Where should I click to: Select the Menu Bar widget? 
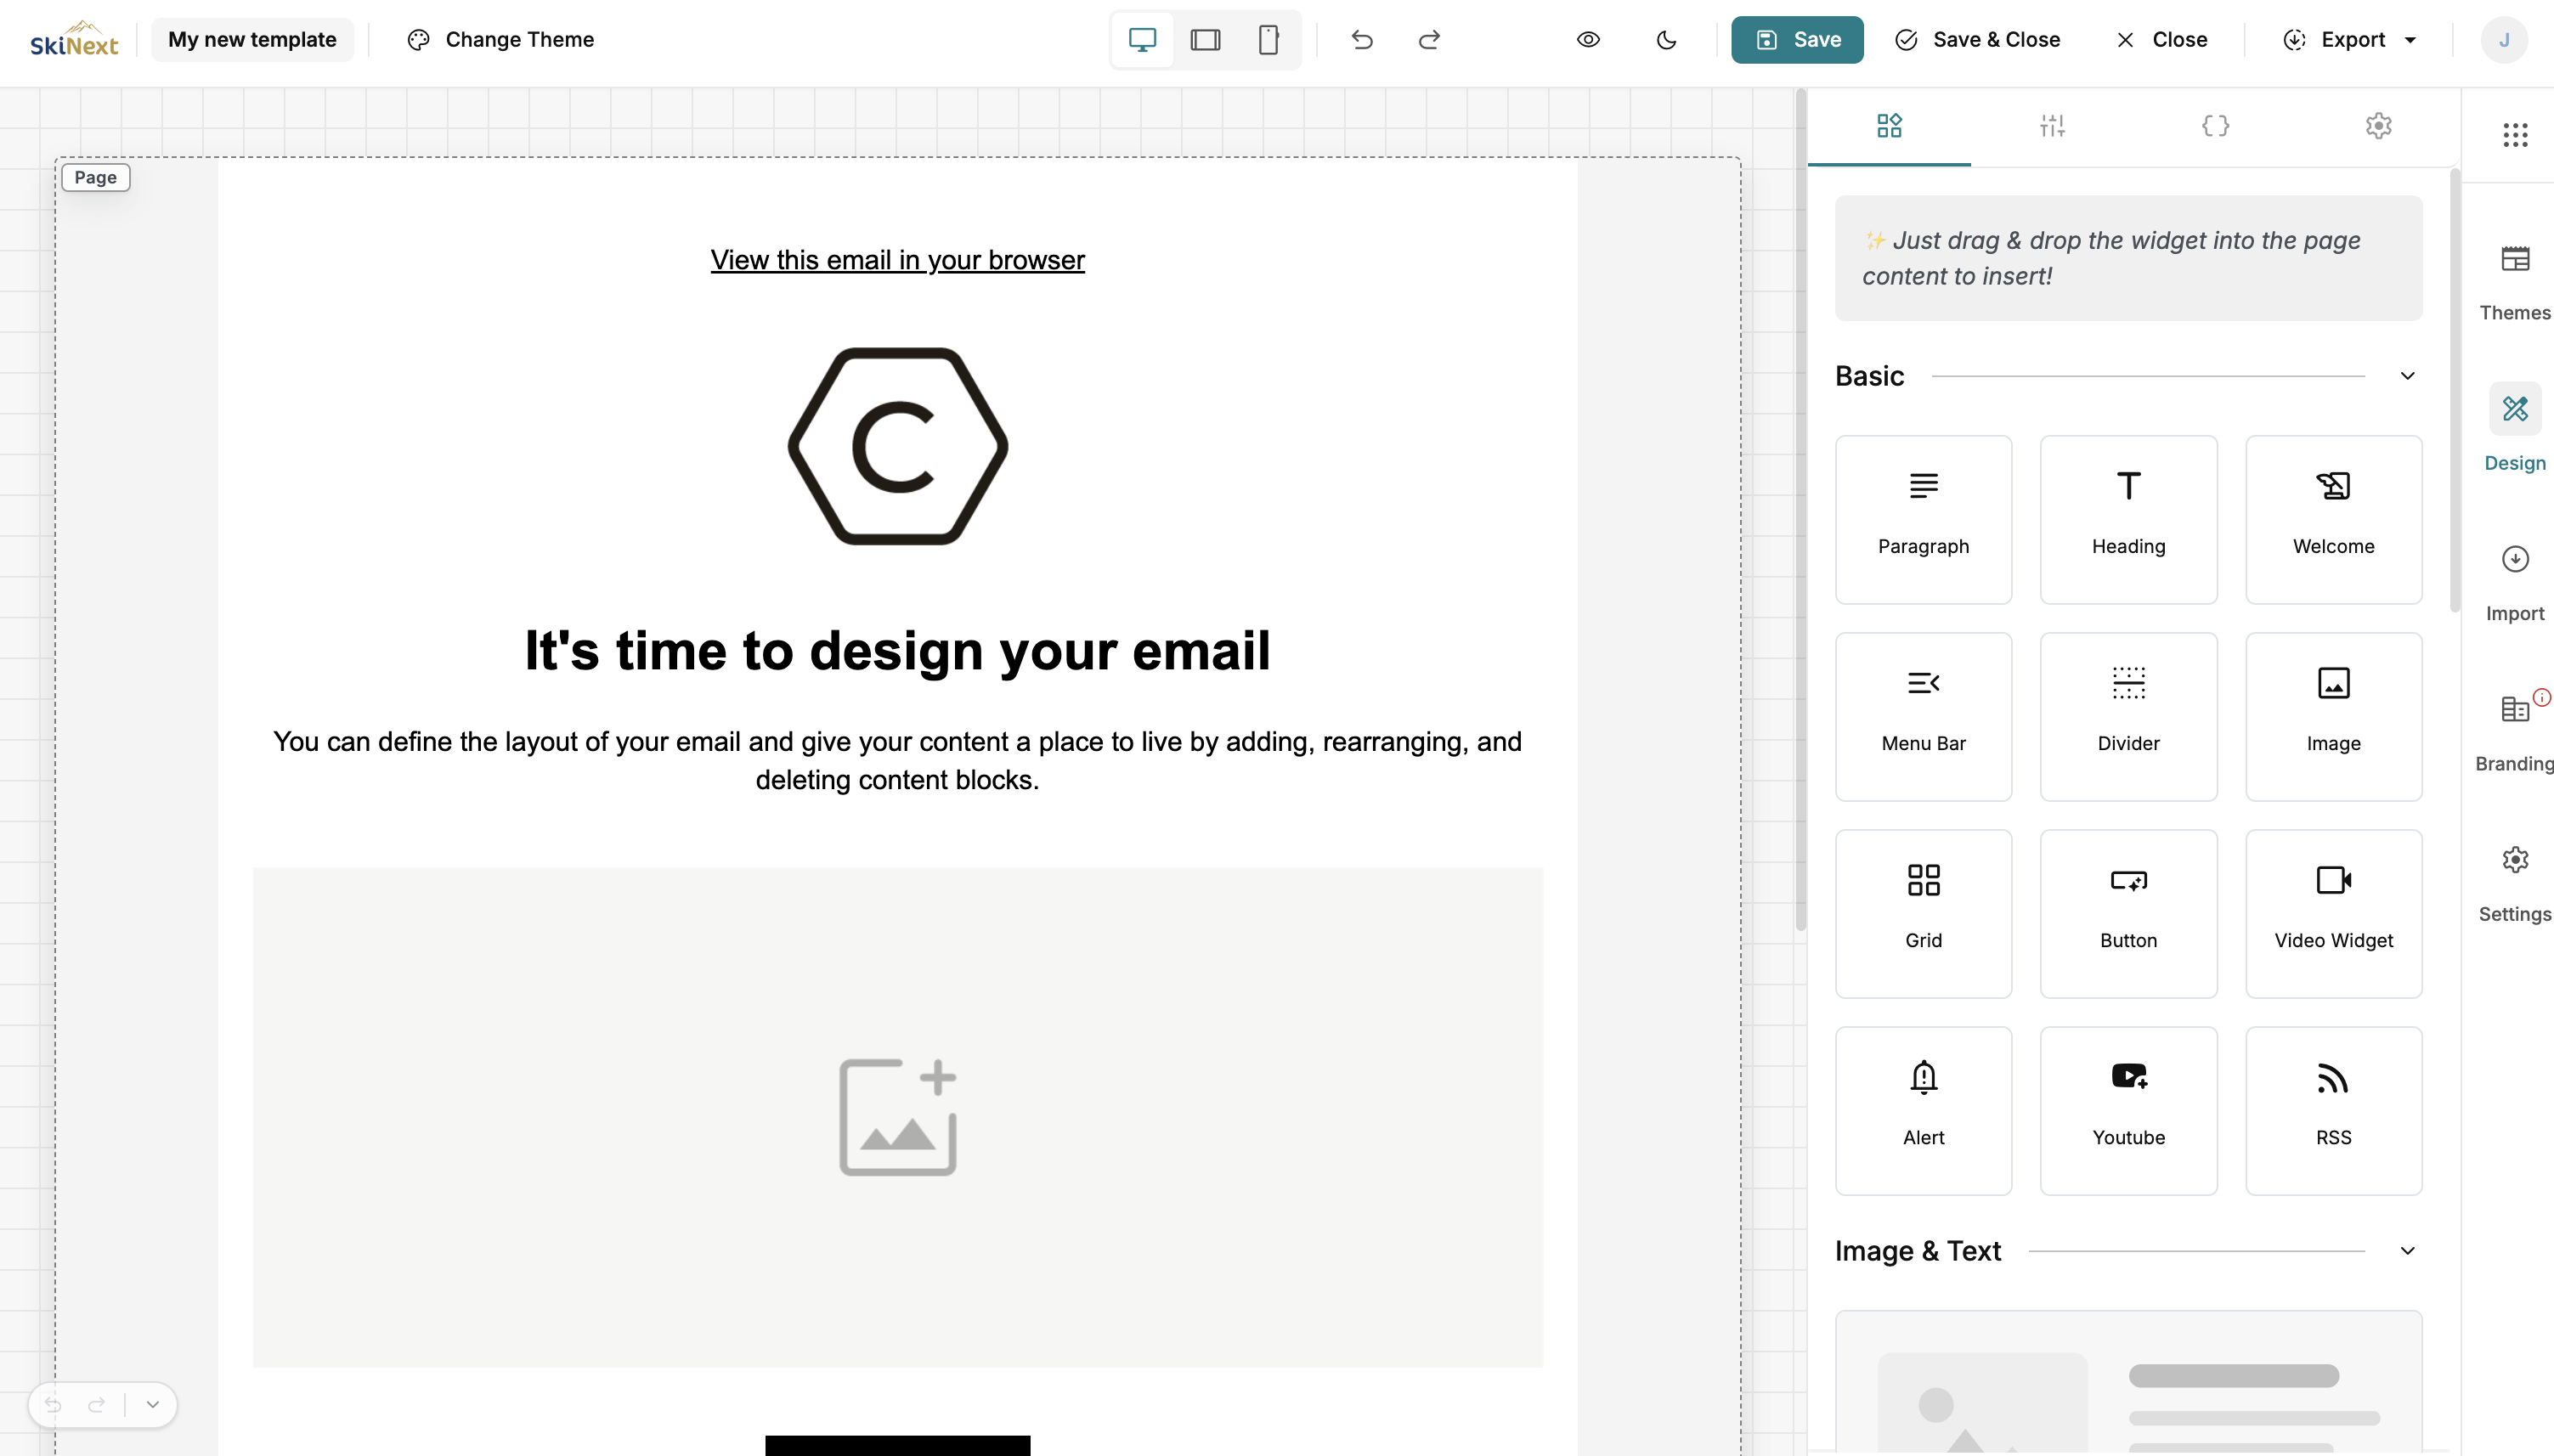1923,716
